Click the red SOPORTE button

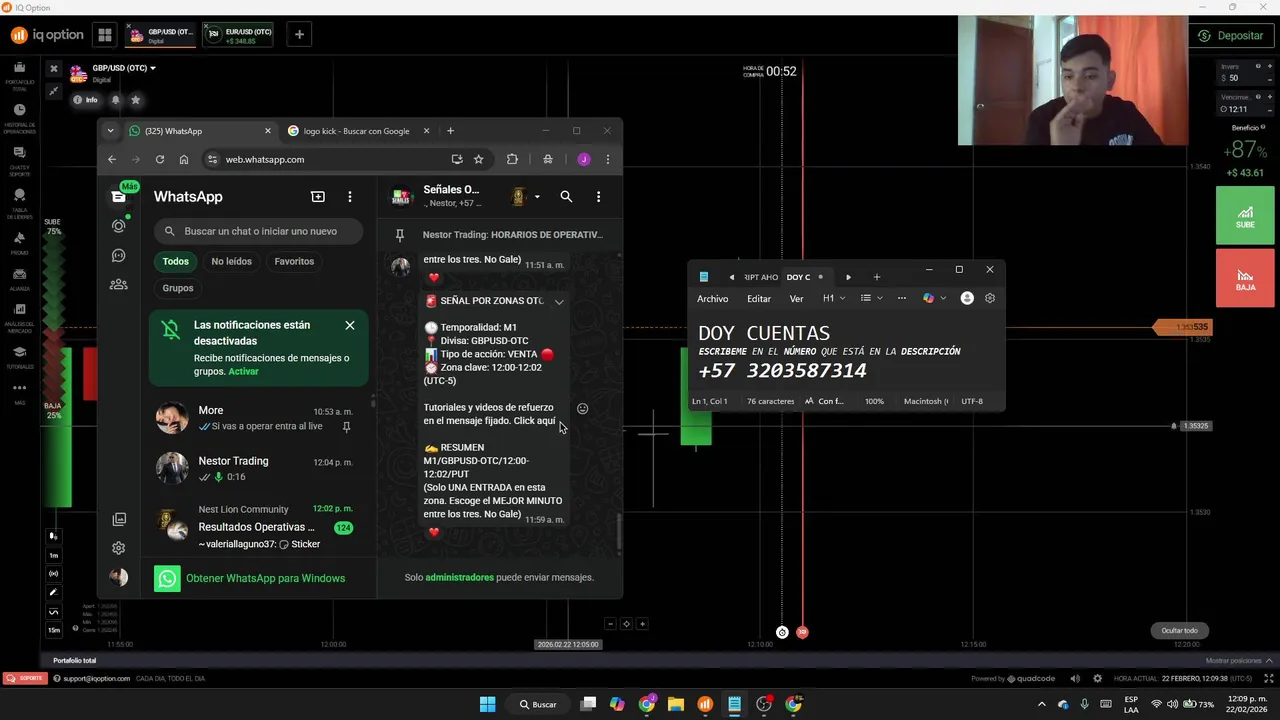click(24, 678)
